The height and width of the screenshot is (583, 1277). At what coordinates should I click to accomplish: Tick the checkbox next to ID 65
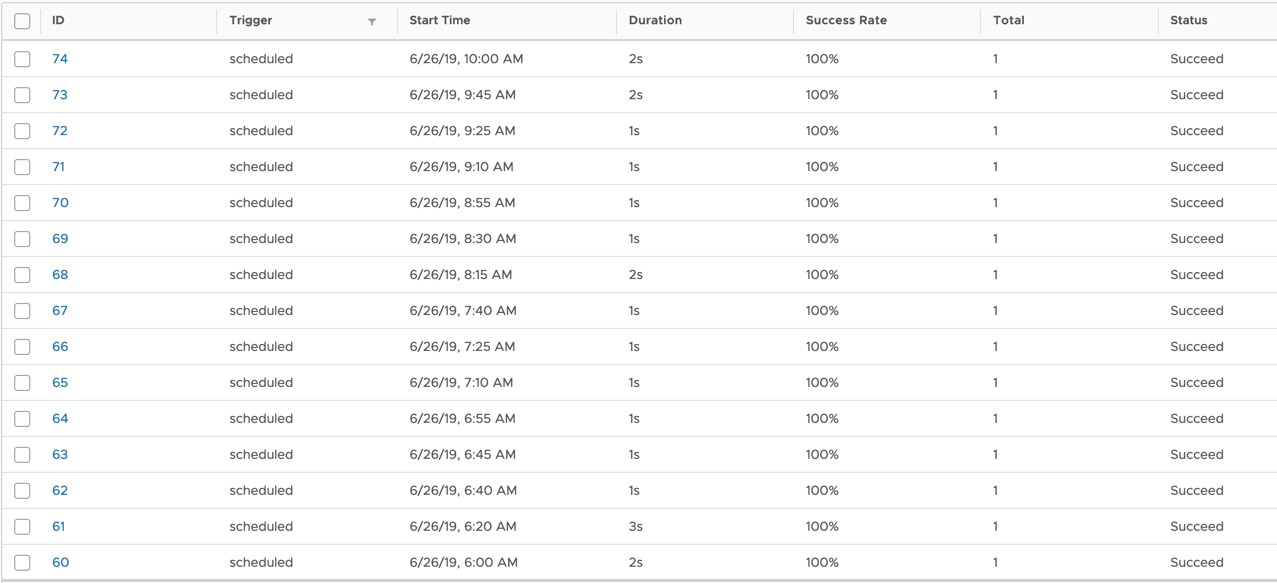(22, 383)
